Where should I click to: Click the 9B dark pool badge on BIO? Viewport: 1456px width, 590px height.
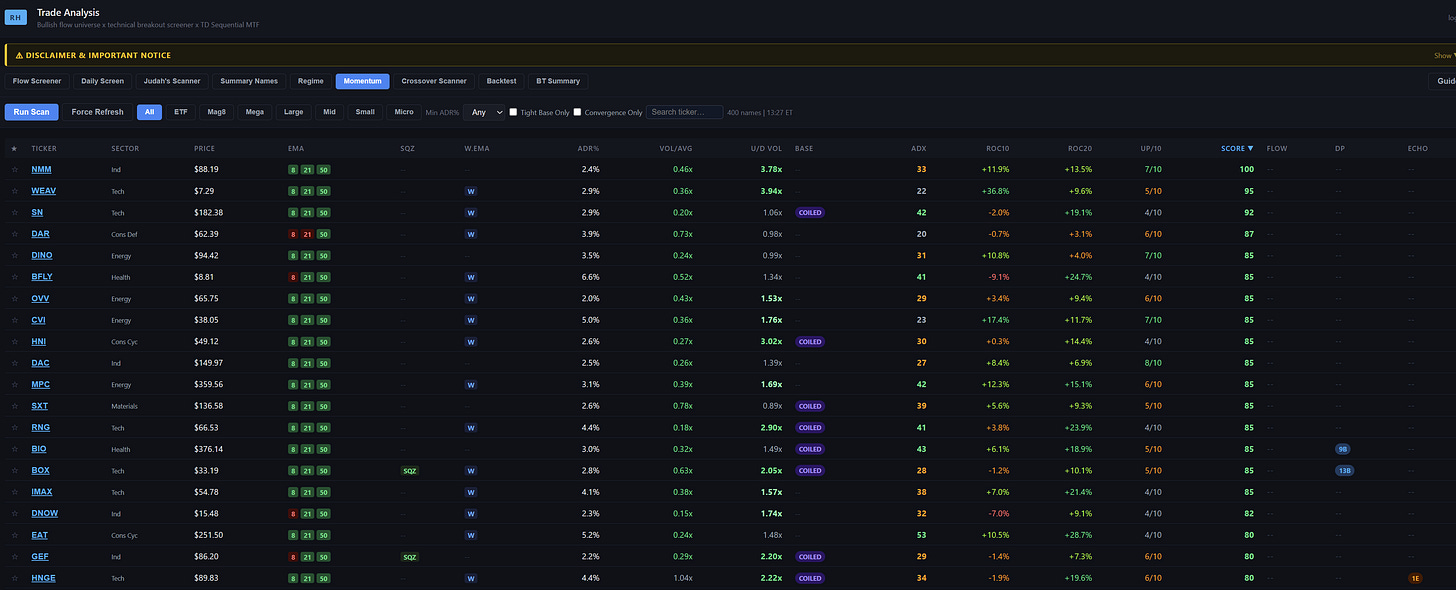(1343, 449)
